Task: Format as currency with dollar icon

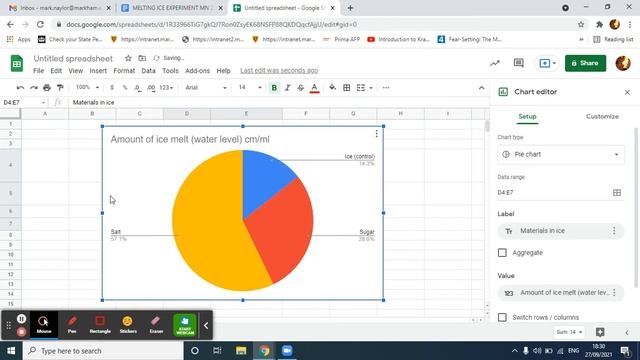Action: click(x=112, y=88)
